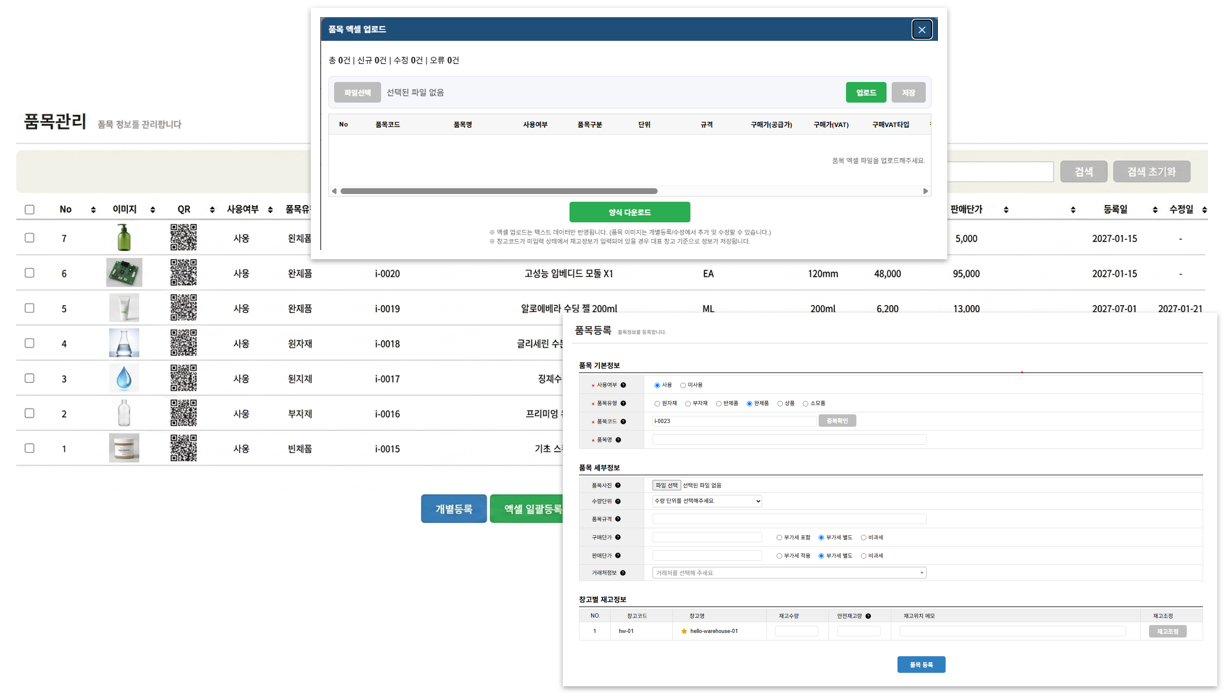1232x698 pixels.
Task: Click the star icon beside hello-warehouse-01
Action: [684, 631]
